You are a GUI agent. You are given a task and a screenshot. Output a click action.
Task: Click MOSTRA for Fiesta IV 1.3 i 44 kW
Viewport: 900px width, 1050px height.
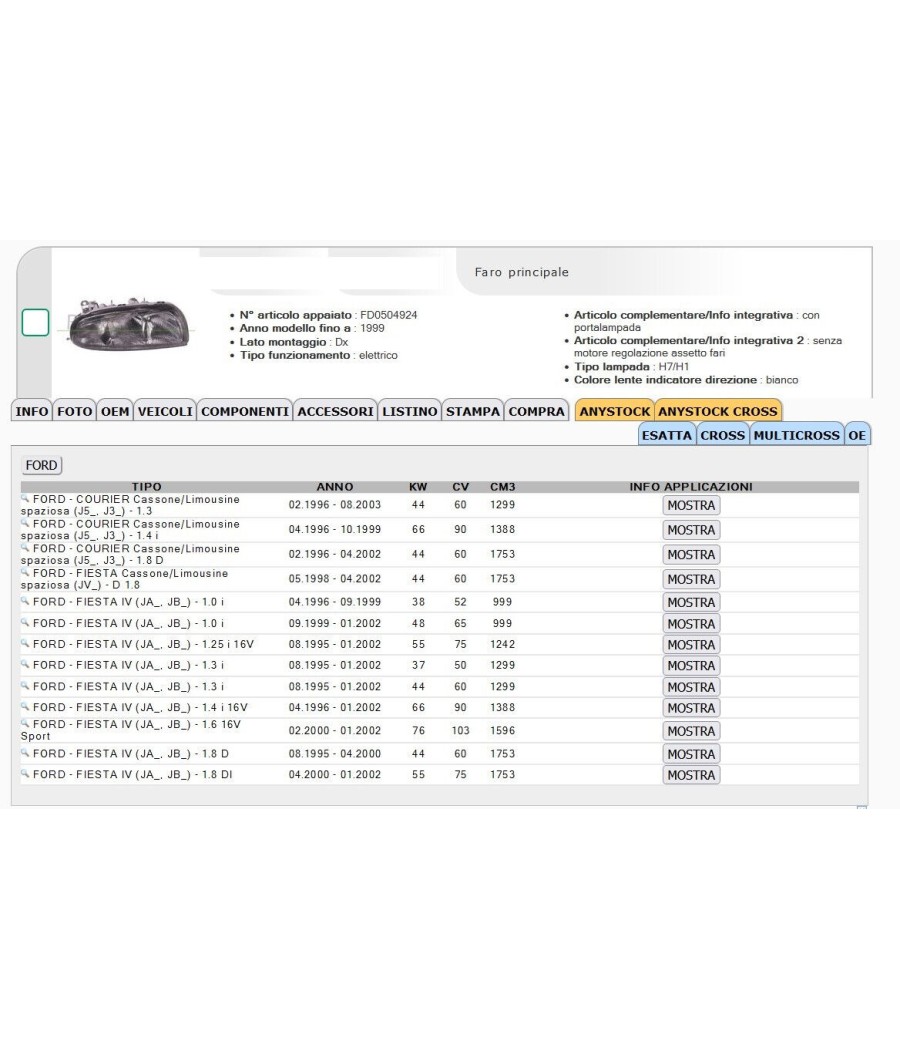pyautogui.click(x=691, y=688)
